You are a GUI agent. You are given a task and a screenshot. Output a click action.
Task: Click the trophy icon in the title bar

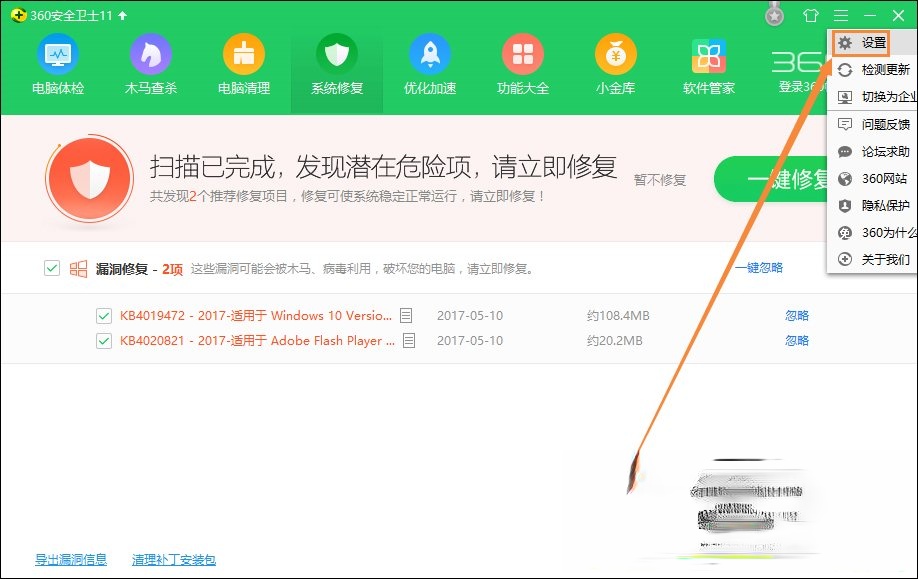tap(775, 15)
